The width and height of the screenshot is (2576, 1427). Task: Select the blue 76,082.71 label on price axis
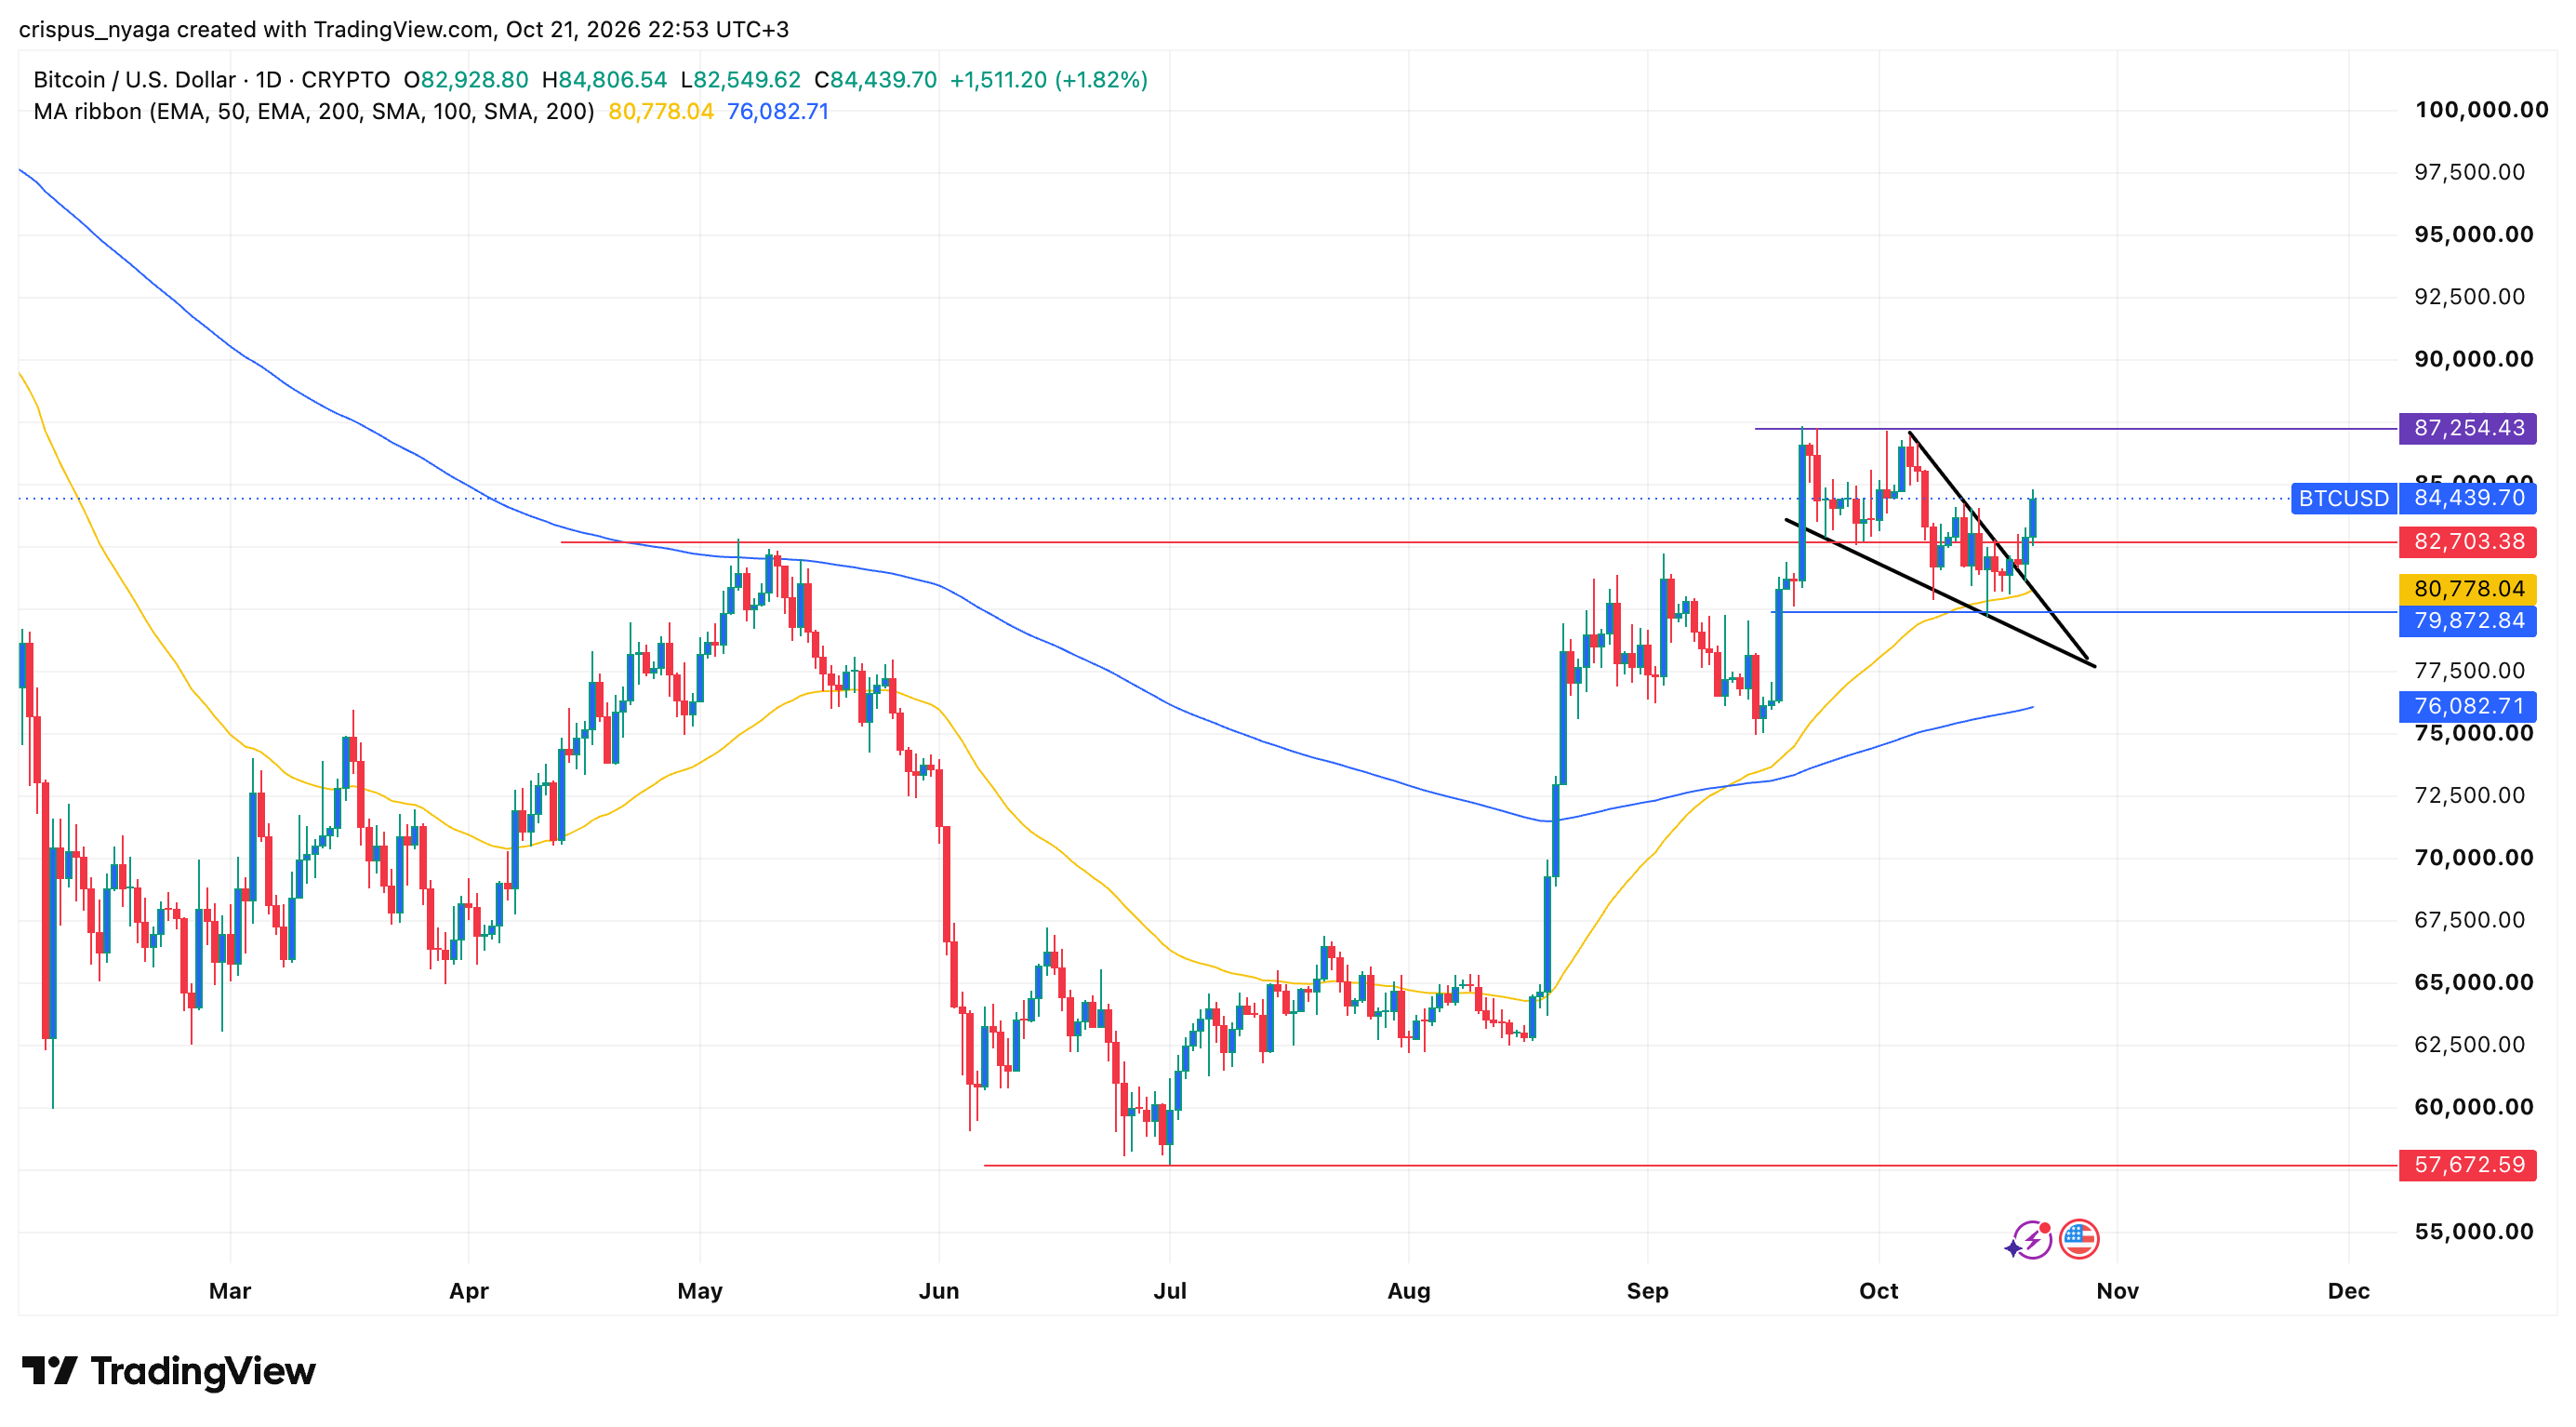[2468, 706]
